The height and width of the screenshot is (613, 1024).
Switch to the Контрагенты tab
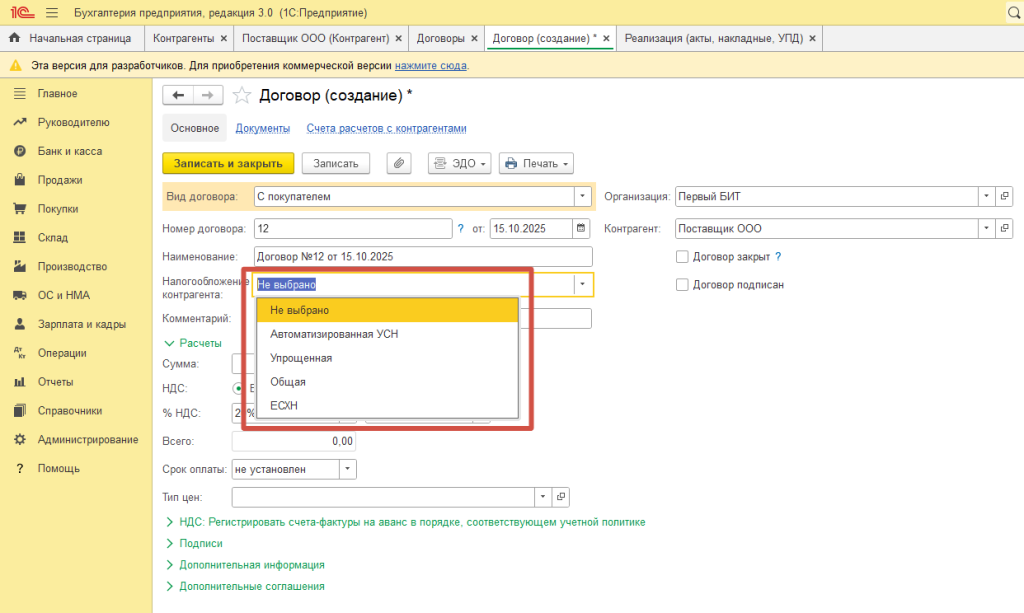coord(188,38)
